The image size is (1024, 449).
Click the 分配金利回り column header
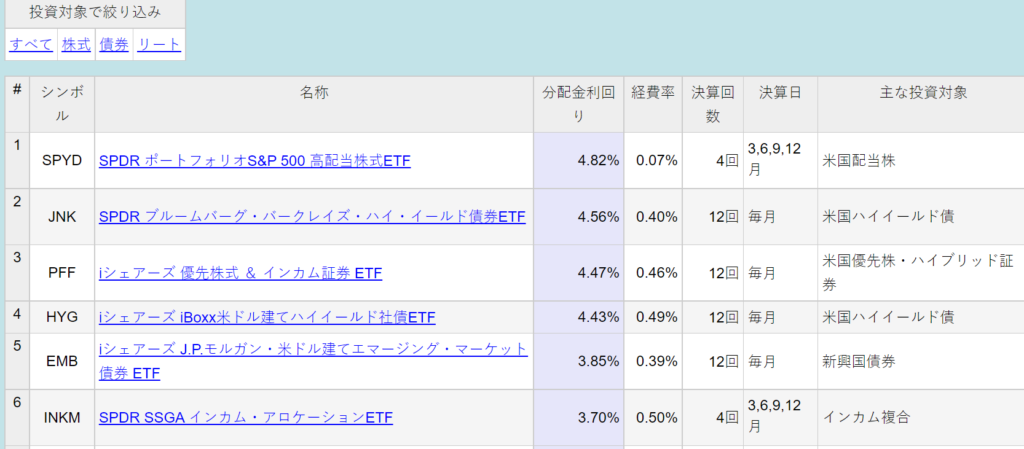point(579,104)
